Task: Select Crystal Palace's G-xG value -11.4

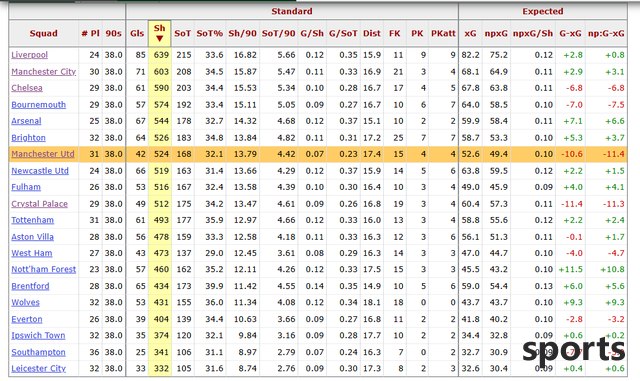Action: click(x=572, y=204)
